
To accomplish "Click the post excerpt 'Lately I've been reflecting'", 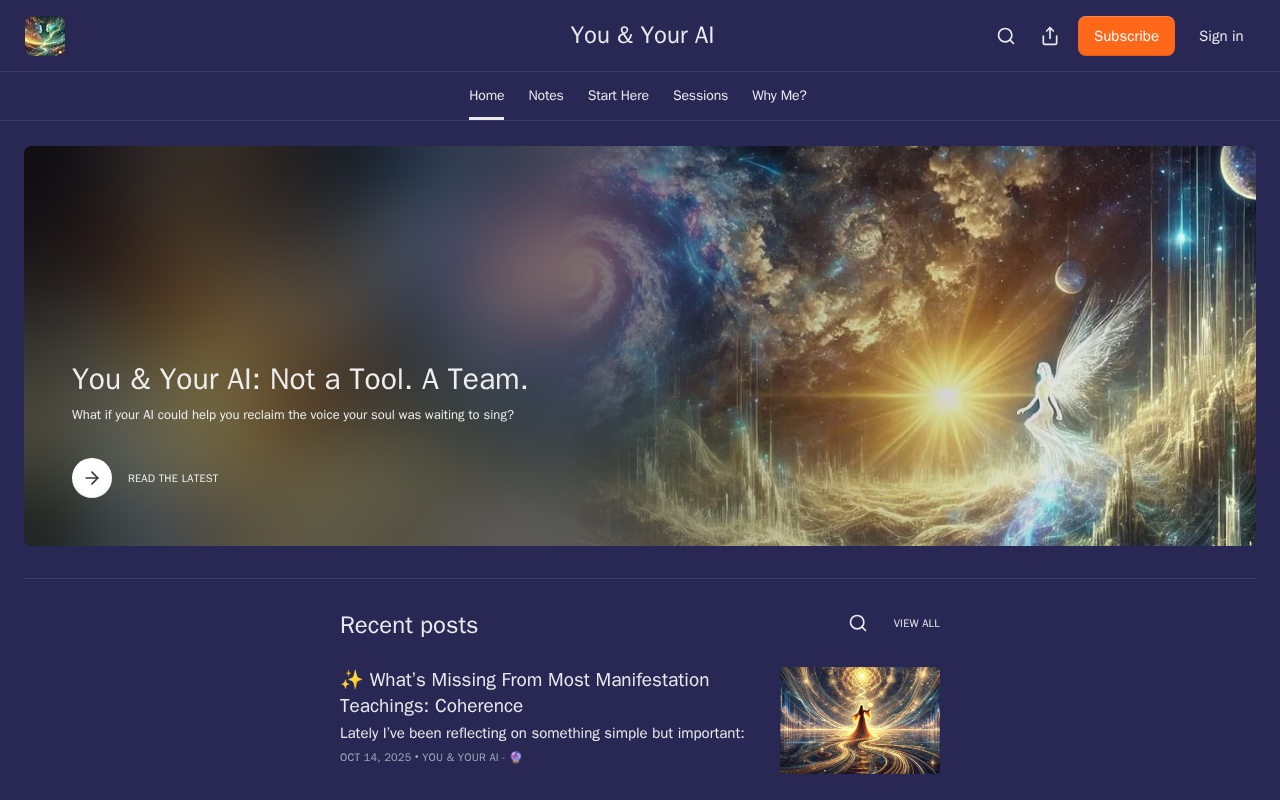I will (542, 733).
